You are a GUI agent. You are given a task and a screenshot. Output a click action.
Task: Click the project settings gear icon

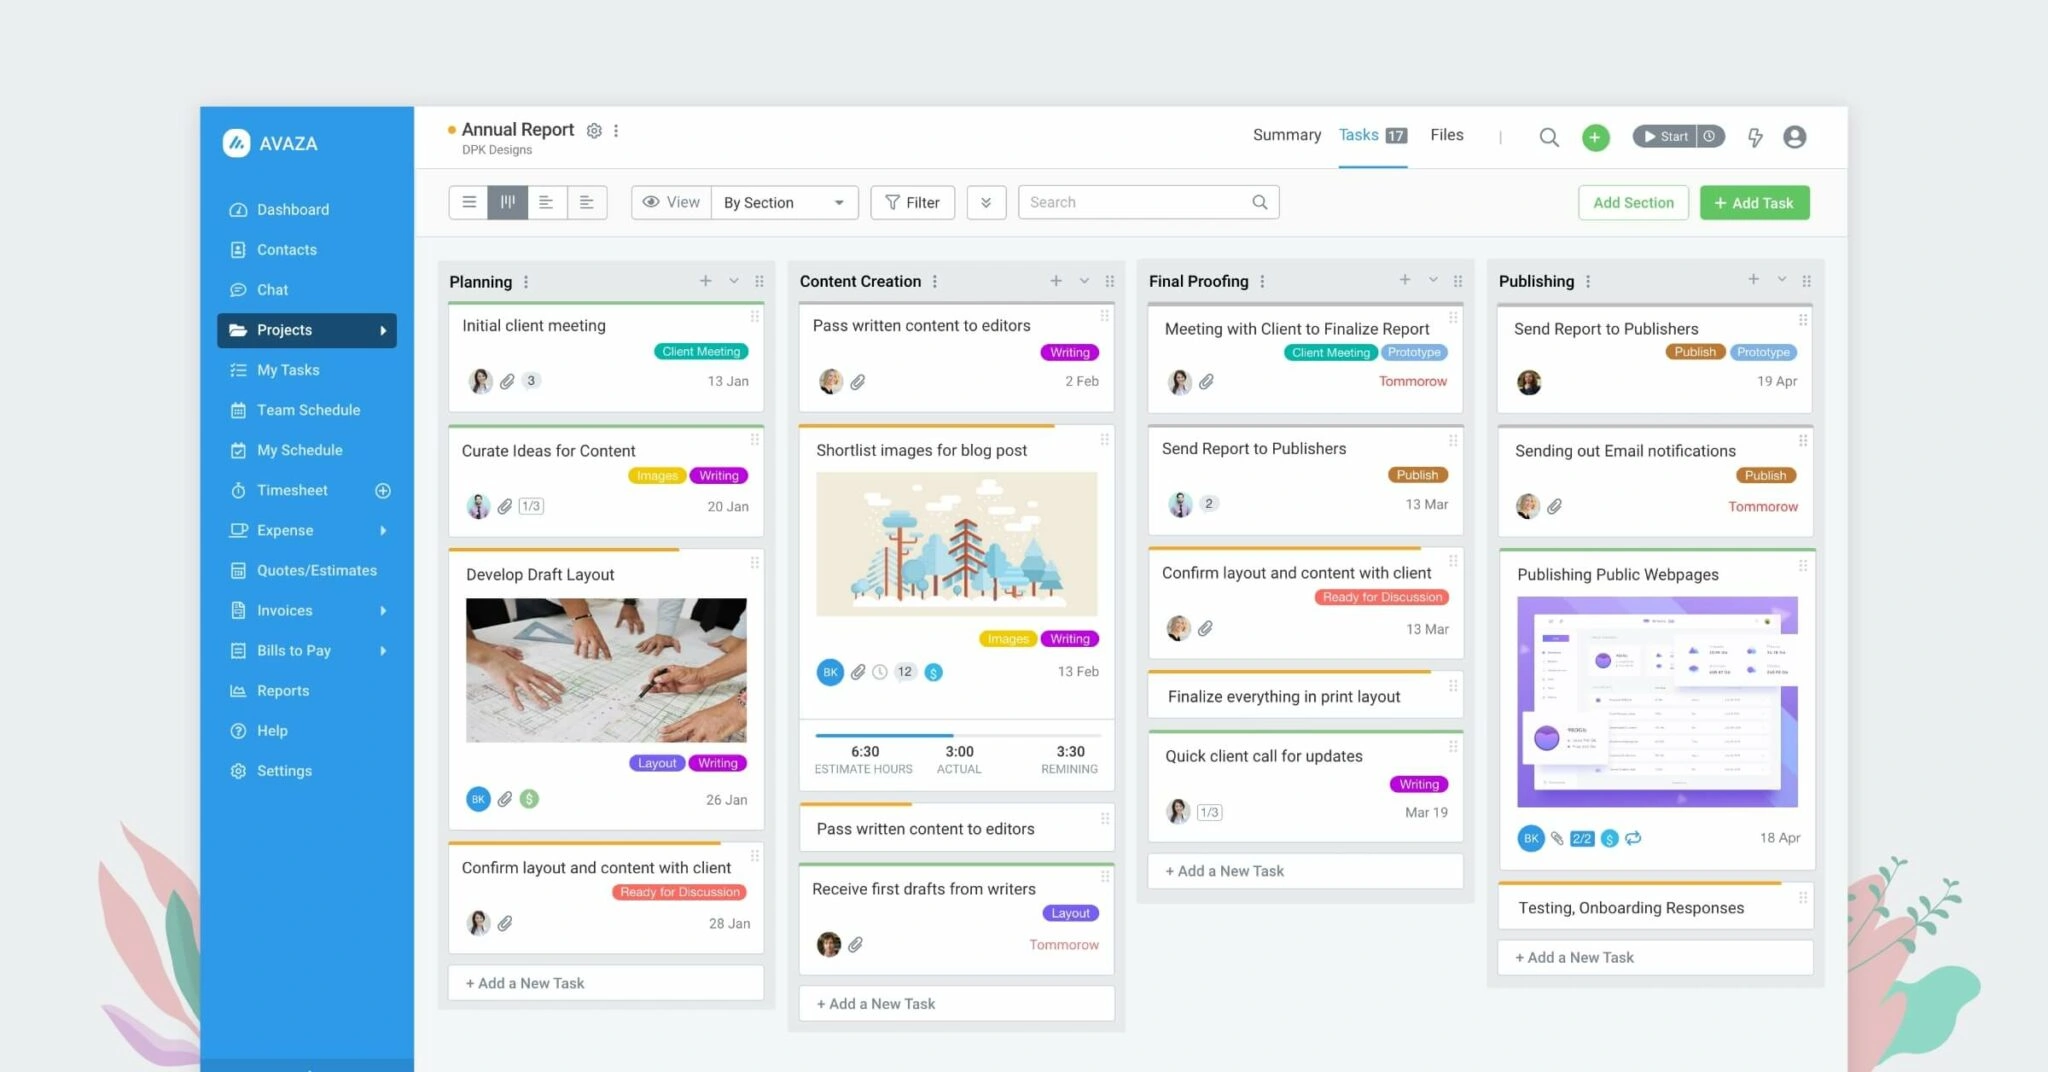(x=594, y=131)
